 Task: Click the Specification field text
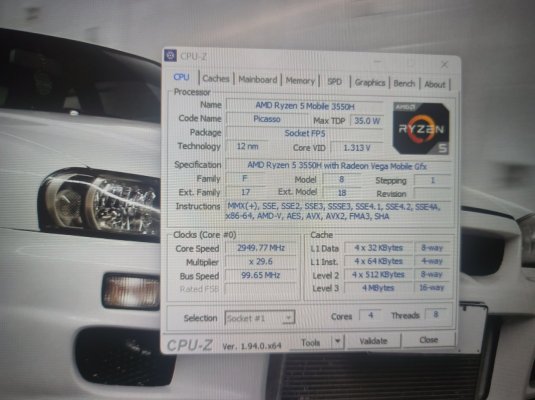click(x=337, y=166)
